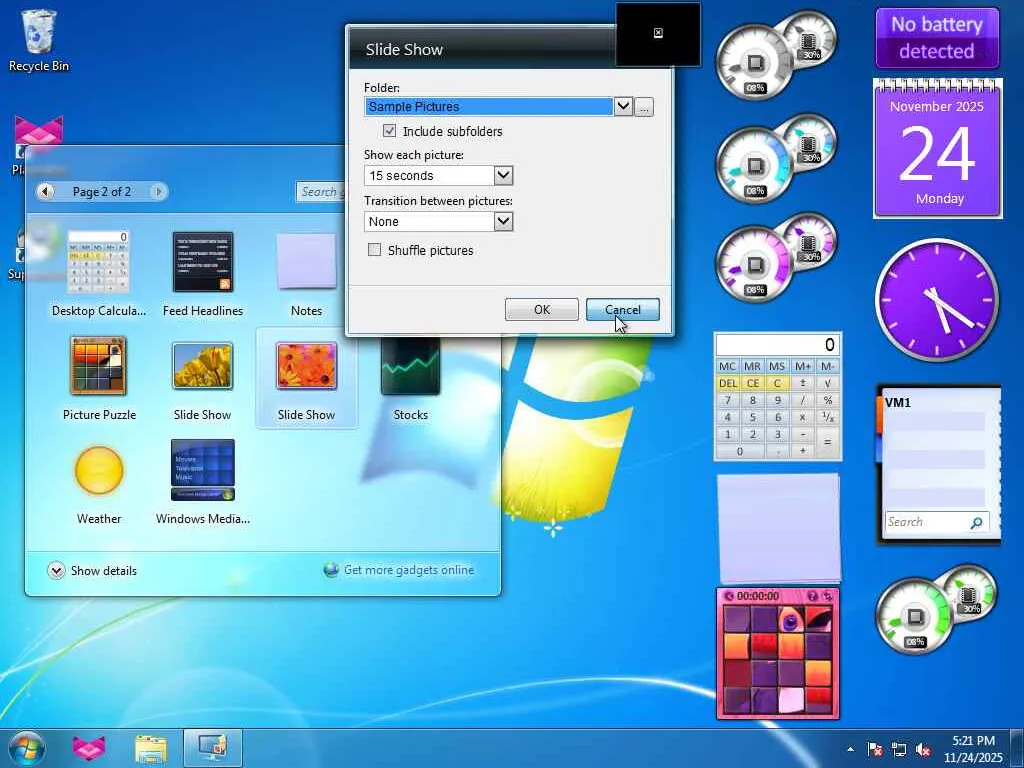Click the timer pause icon on puzzle gadget
The image size is (1024, 768).
pyautogui.click(x=729, y=596)
